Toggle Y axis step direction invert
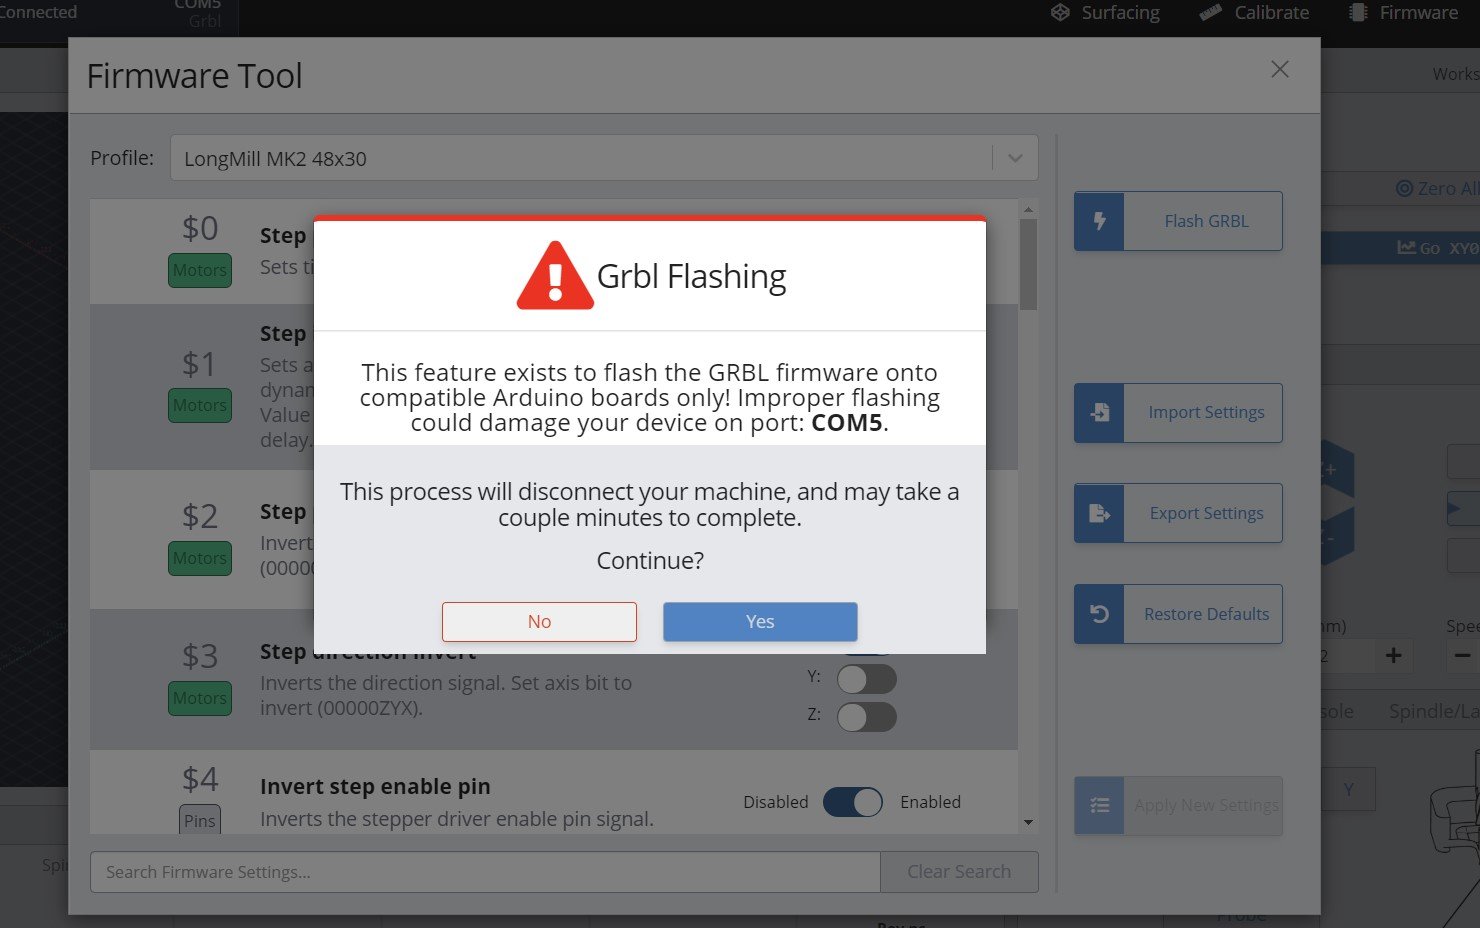1480x928 pixels. click(866, 679)
